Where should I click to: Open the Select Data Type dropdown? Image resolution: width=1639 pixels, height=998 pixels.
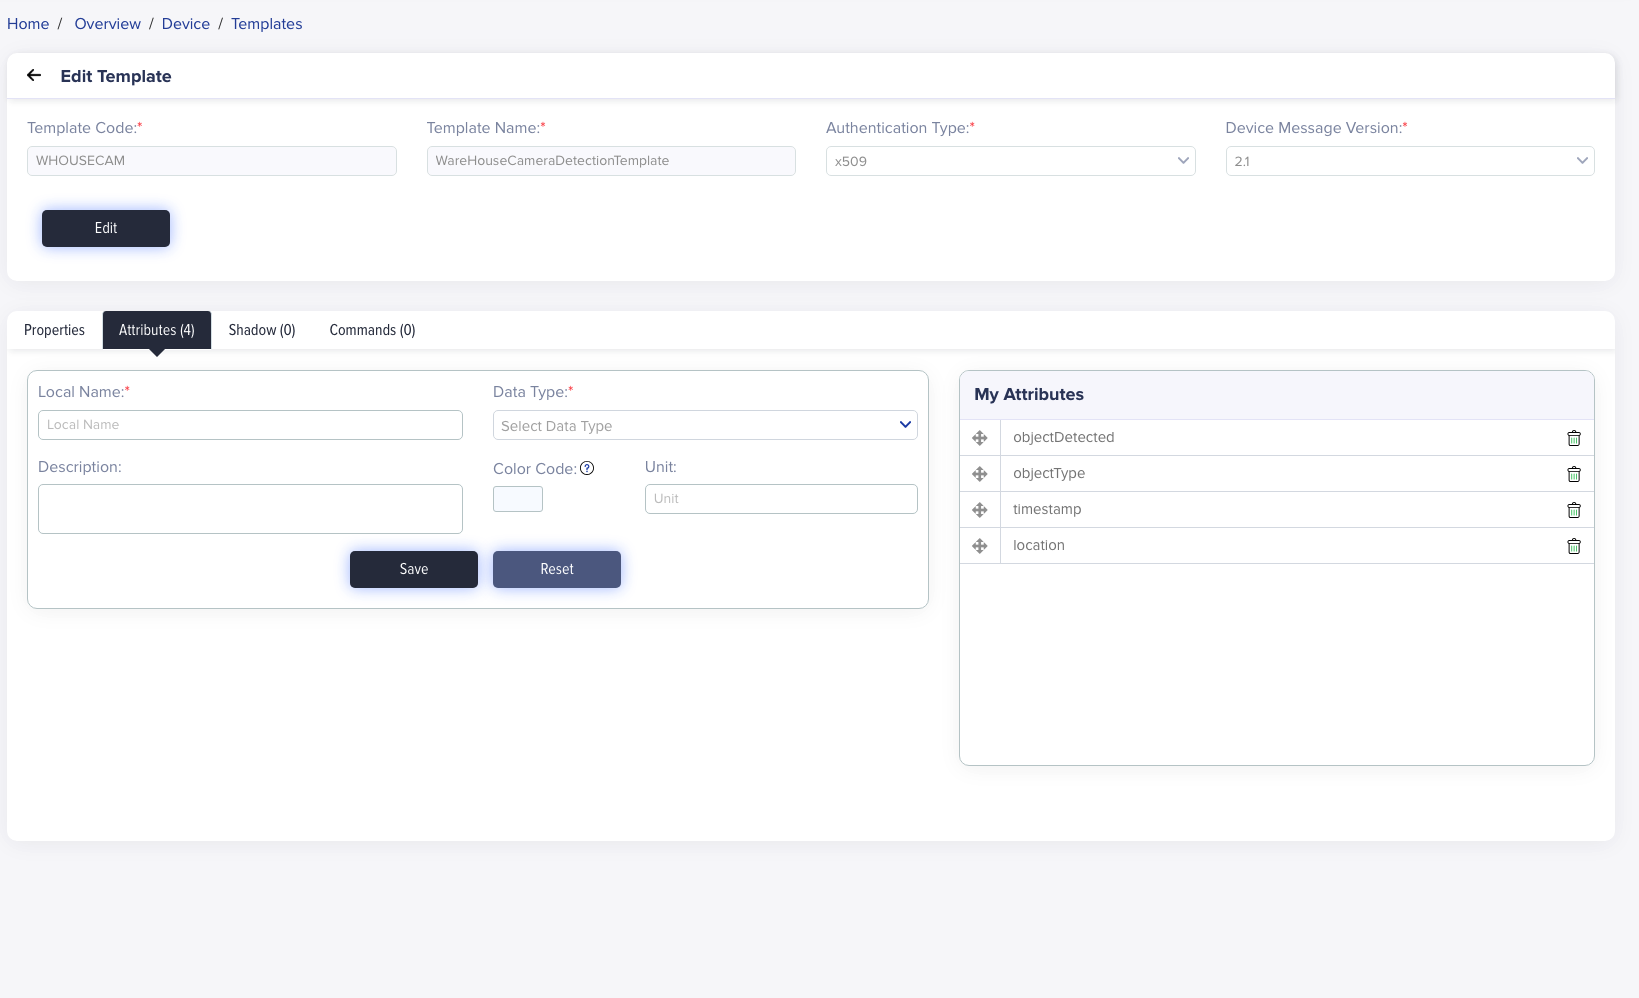point(704,425)
